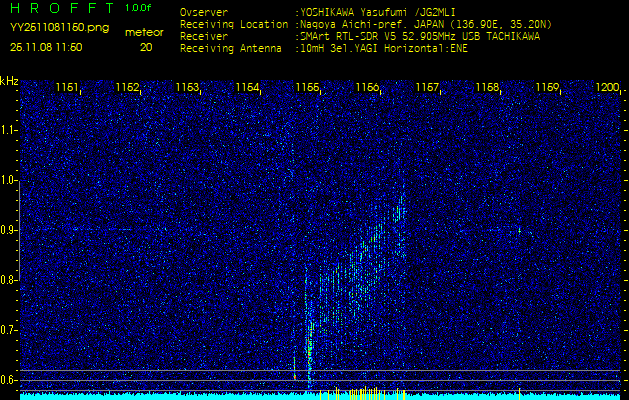
Task: Click the 1156 time tick label
Action: coord(367,87)
